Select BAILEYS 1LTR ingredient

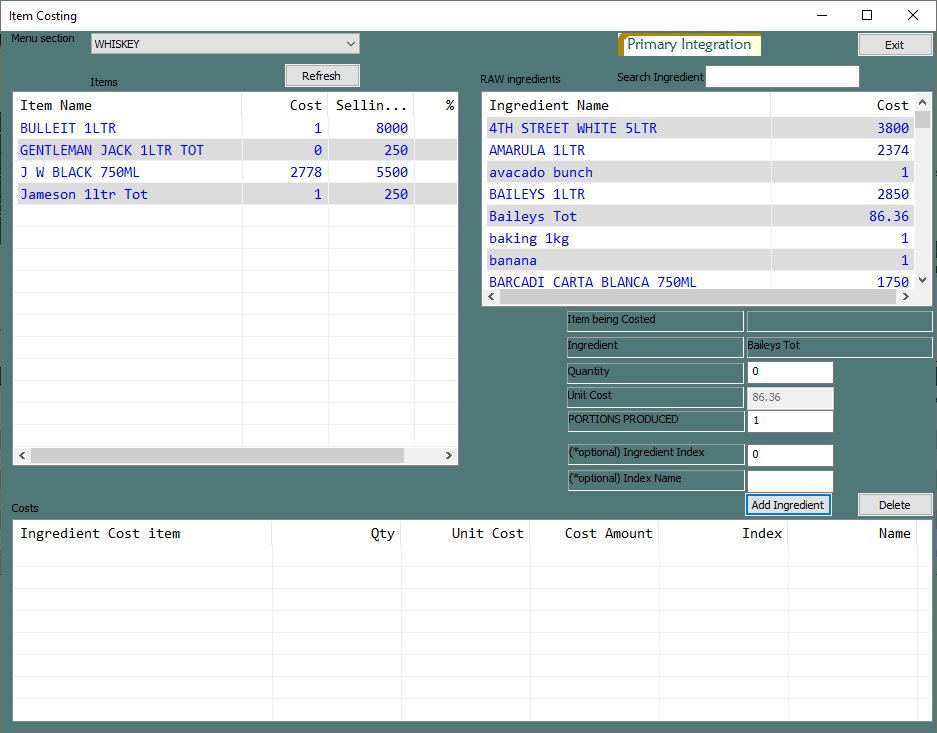click(x=699, y=194)
